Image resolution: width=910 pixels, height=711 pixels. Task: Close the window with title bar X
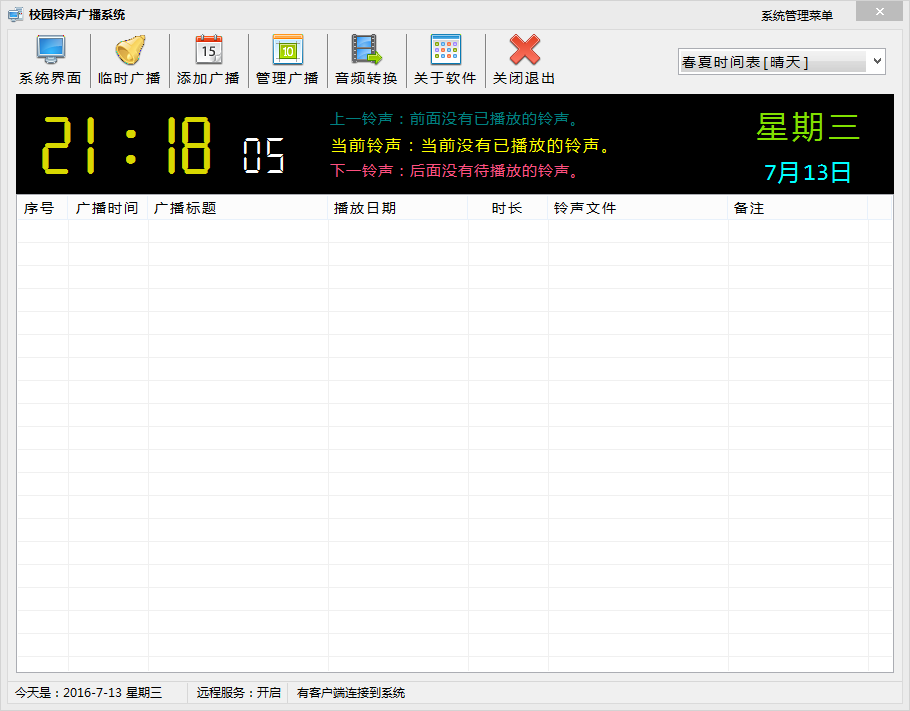point(880,12)
